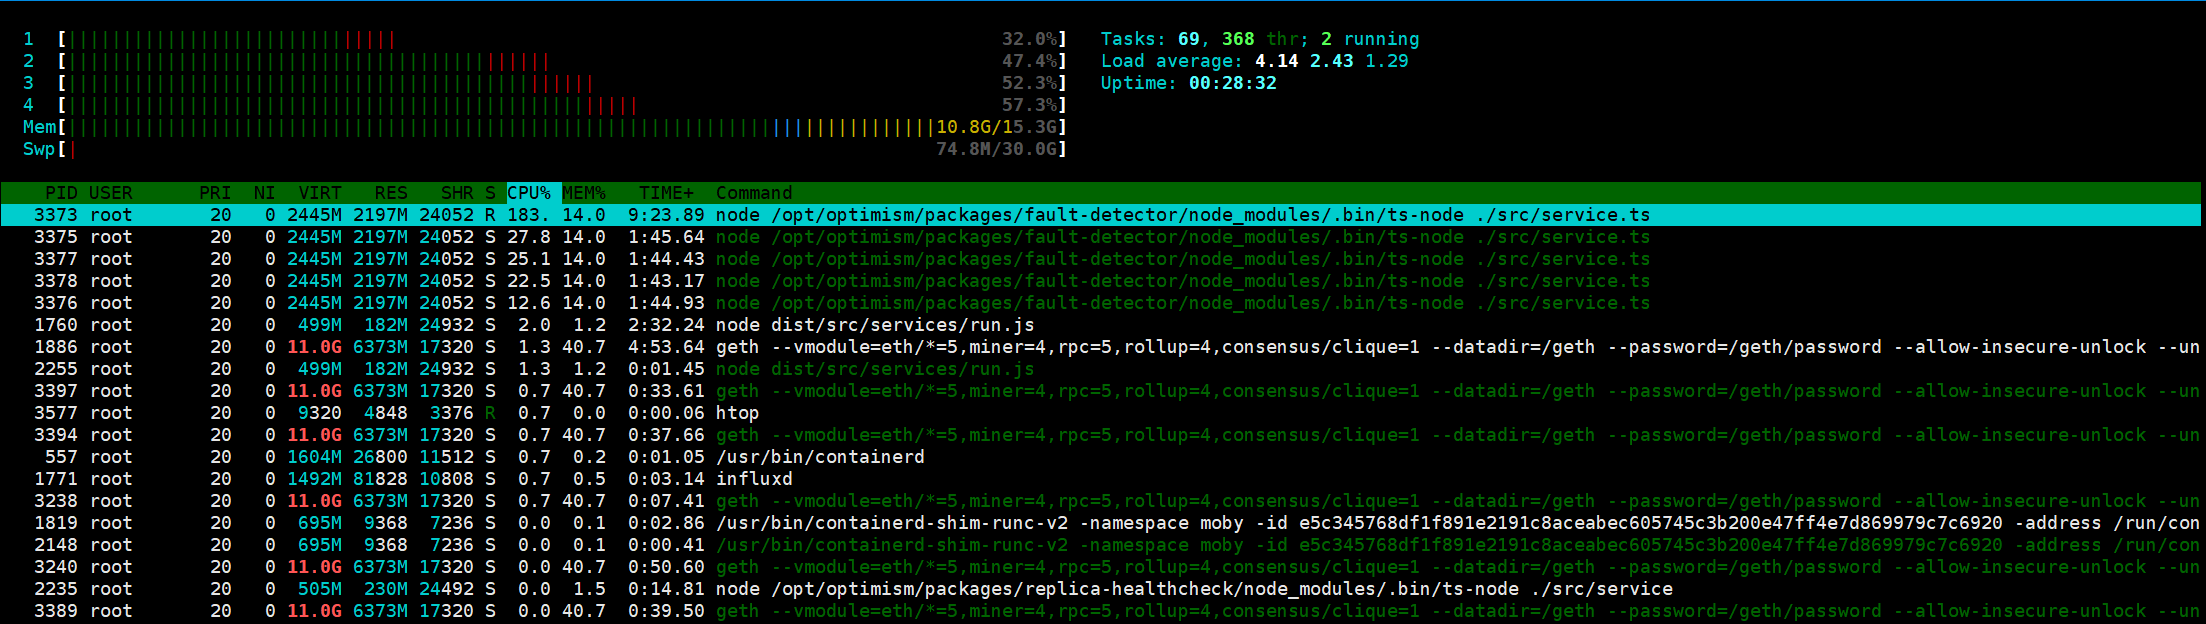The width and height of the screenshot is (2206, 624).
Task: Click CPU% value 183. in first row
Action: click(x=529, y=215)
